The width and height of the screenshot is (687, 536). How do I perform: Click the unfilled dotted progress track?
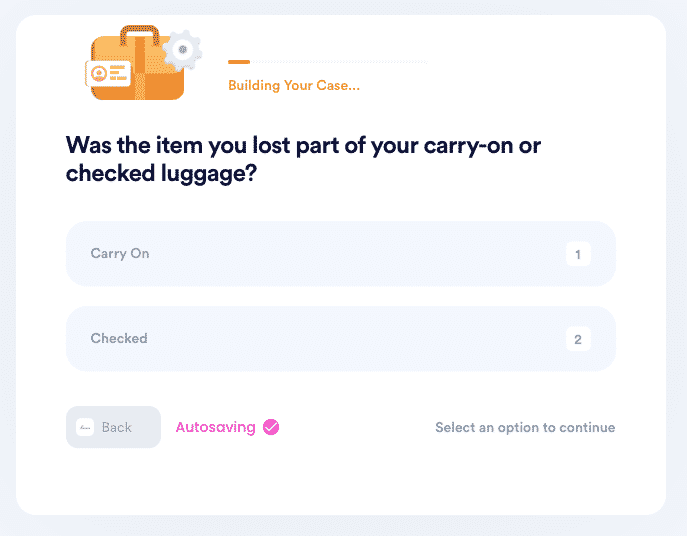pyautogui.click(x=339, y=62)
